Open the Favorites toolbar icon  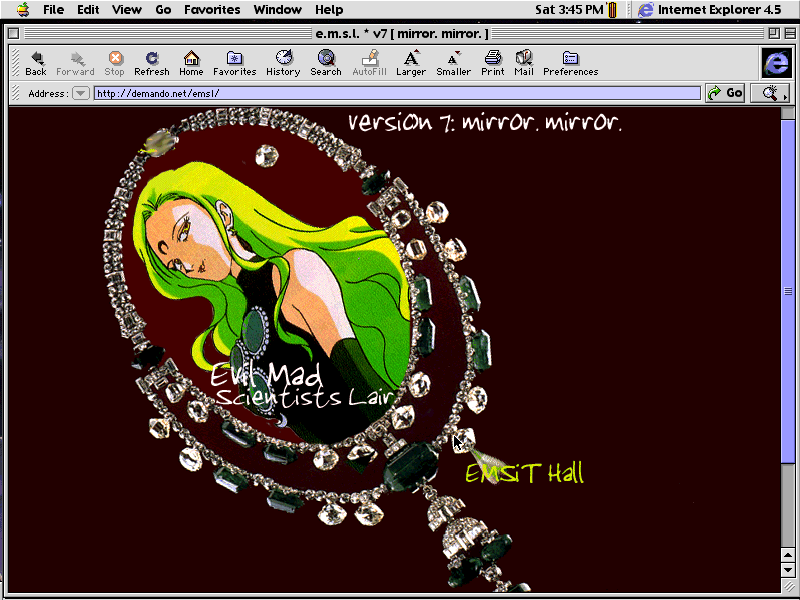(234, 59)
